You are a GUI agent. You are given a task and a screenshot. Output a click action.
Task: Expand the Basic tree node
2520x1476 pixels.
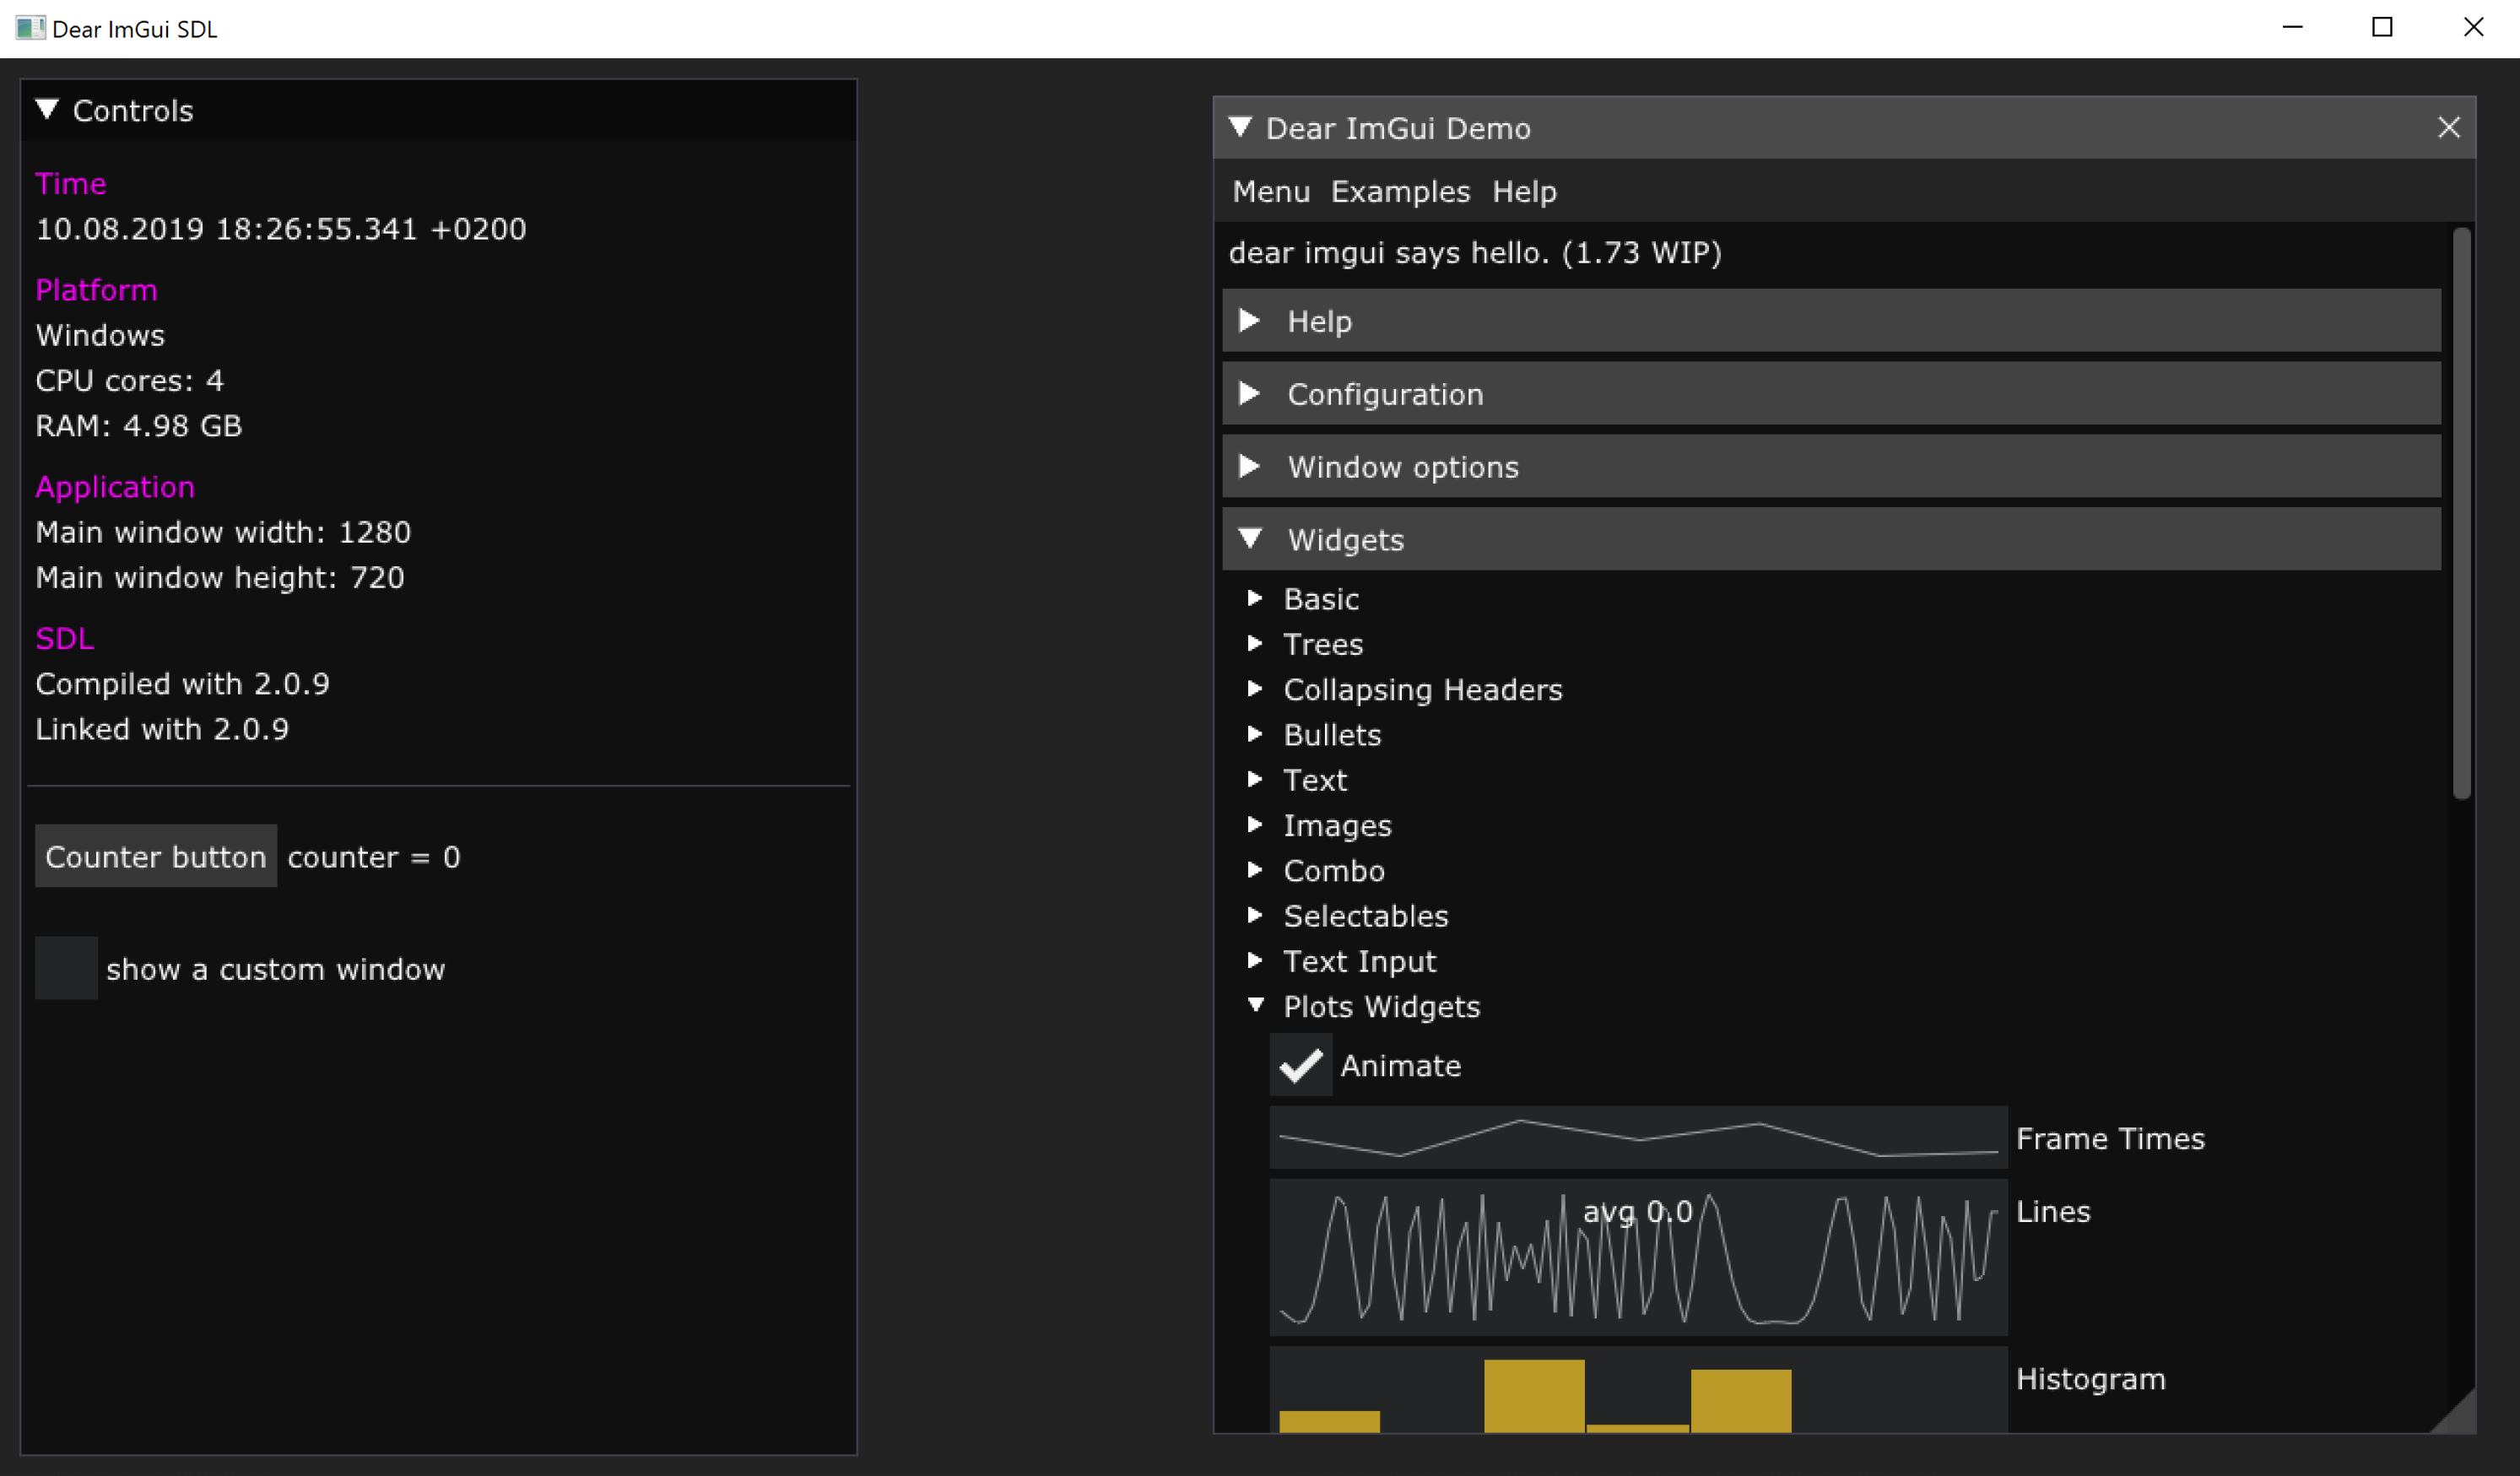(x=1255, y=598)
